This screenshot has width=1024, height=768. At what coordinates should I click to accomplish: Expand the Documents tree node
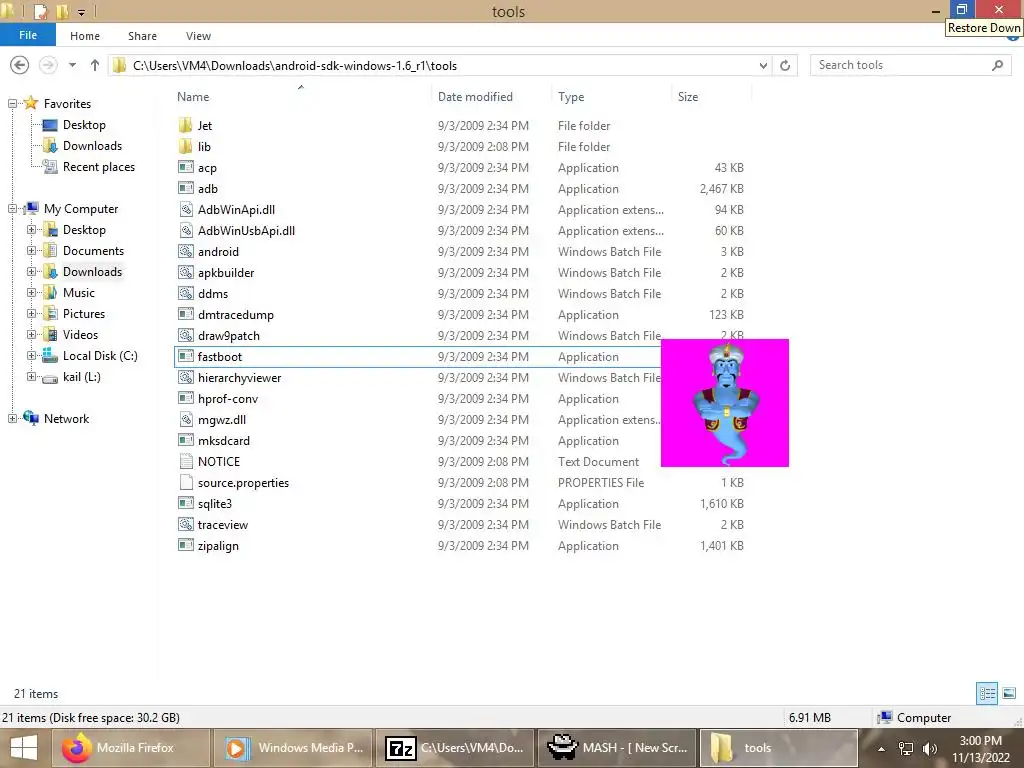tap(31, 250)
